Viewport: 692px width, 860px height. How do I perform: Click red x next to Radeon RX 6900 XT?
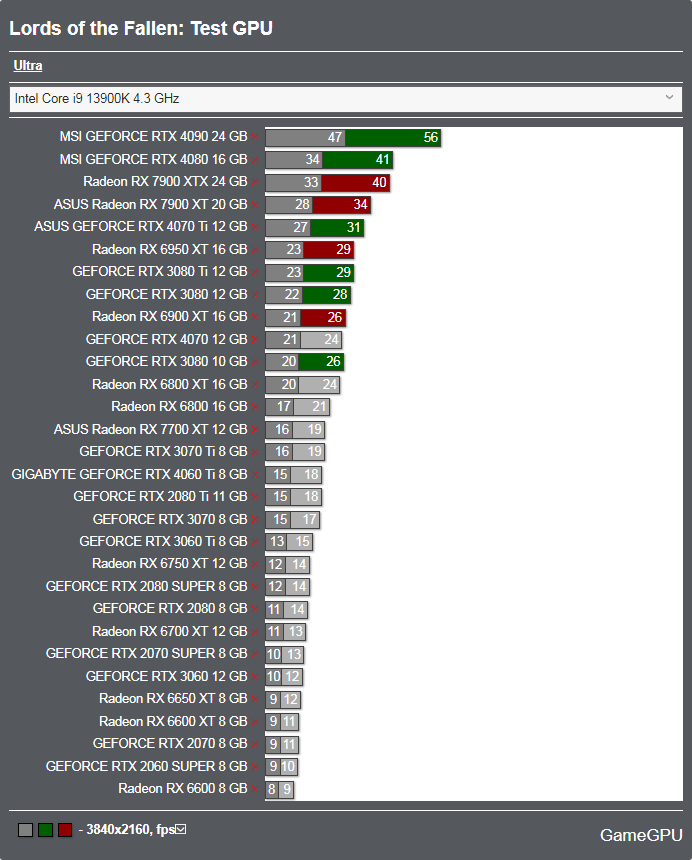255,317
